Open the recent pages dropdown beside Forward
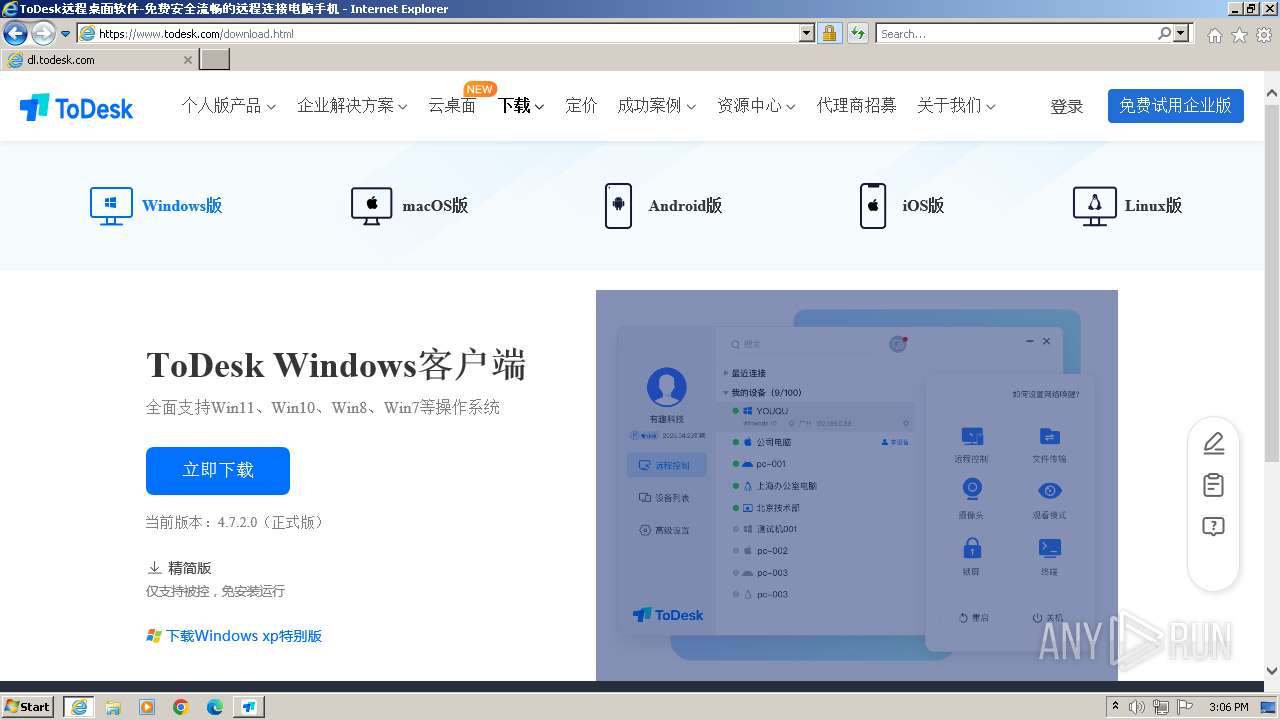Screen dimensions: 1280x720 click(66, 34)
